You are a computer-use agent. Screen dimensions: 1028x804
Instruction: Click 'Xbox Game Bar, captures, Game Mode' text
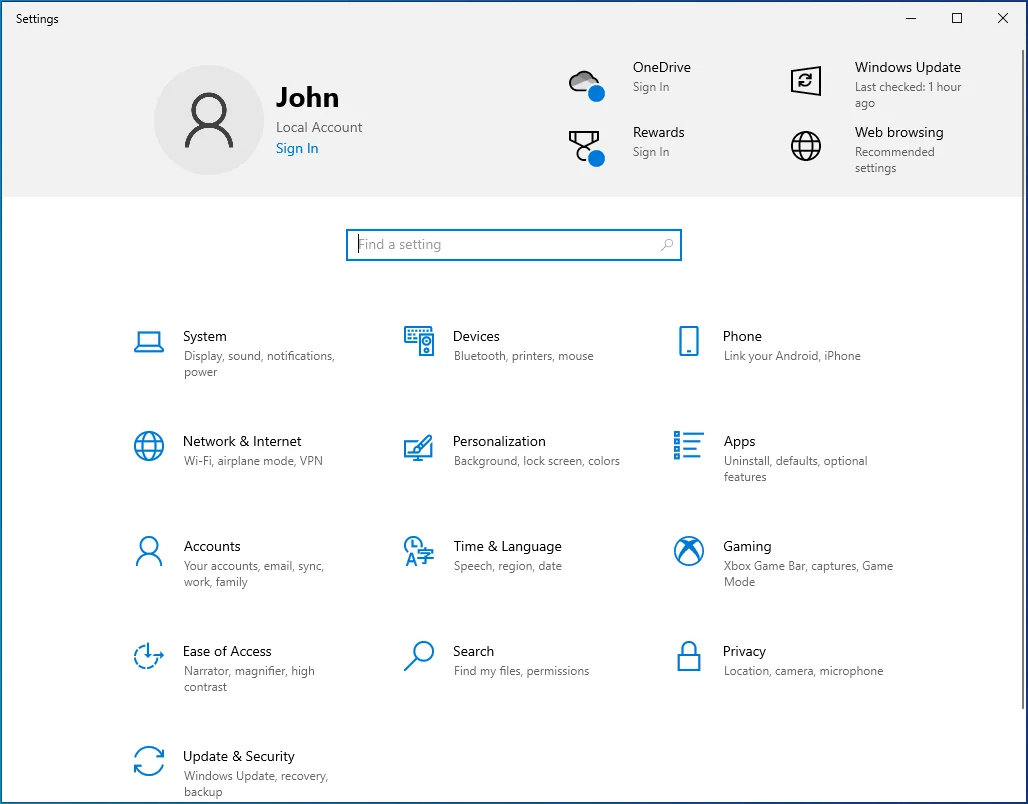pos(808,573)
